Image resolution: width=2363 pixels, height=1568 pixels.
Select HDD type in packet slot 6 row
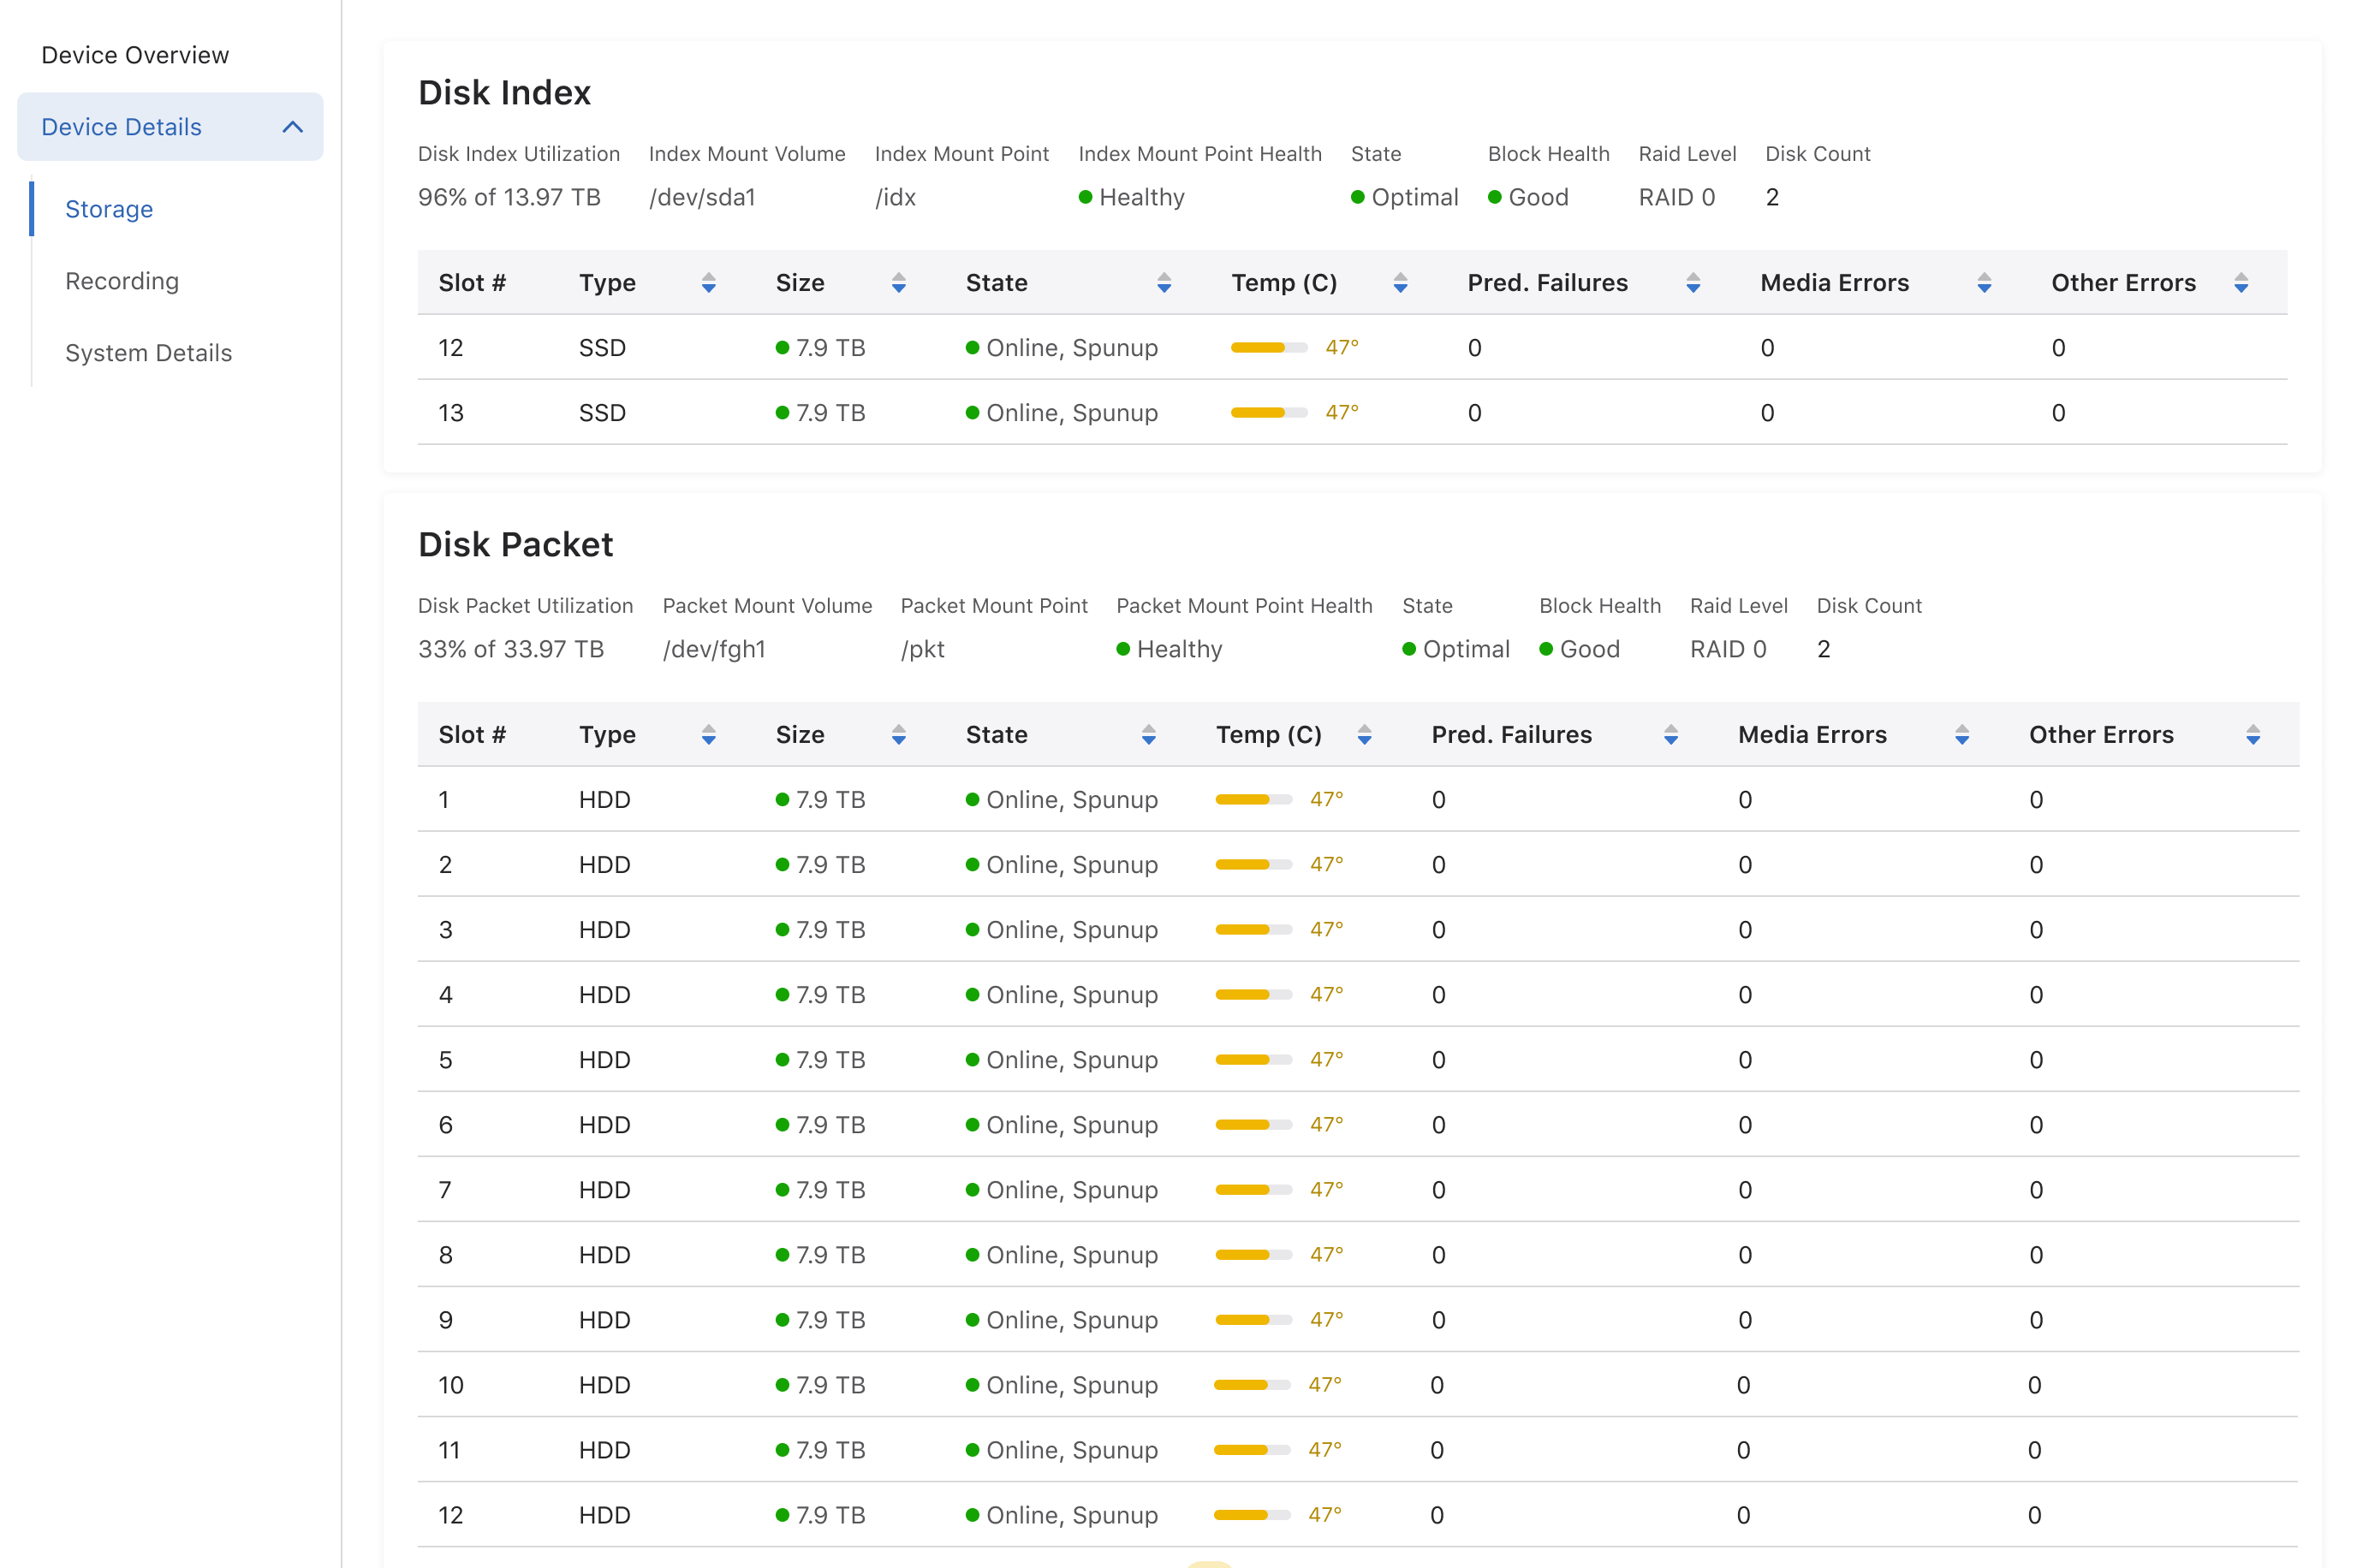604,1125
